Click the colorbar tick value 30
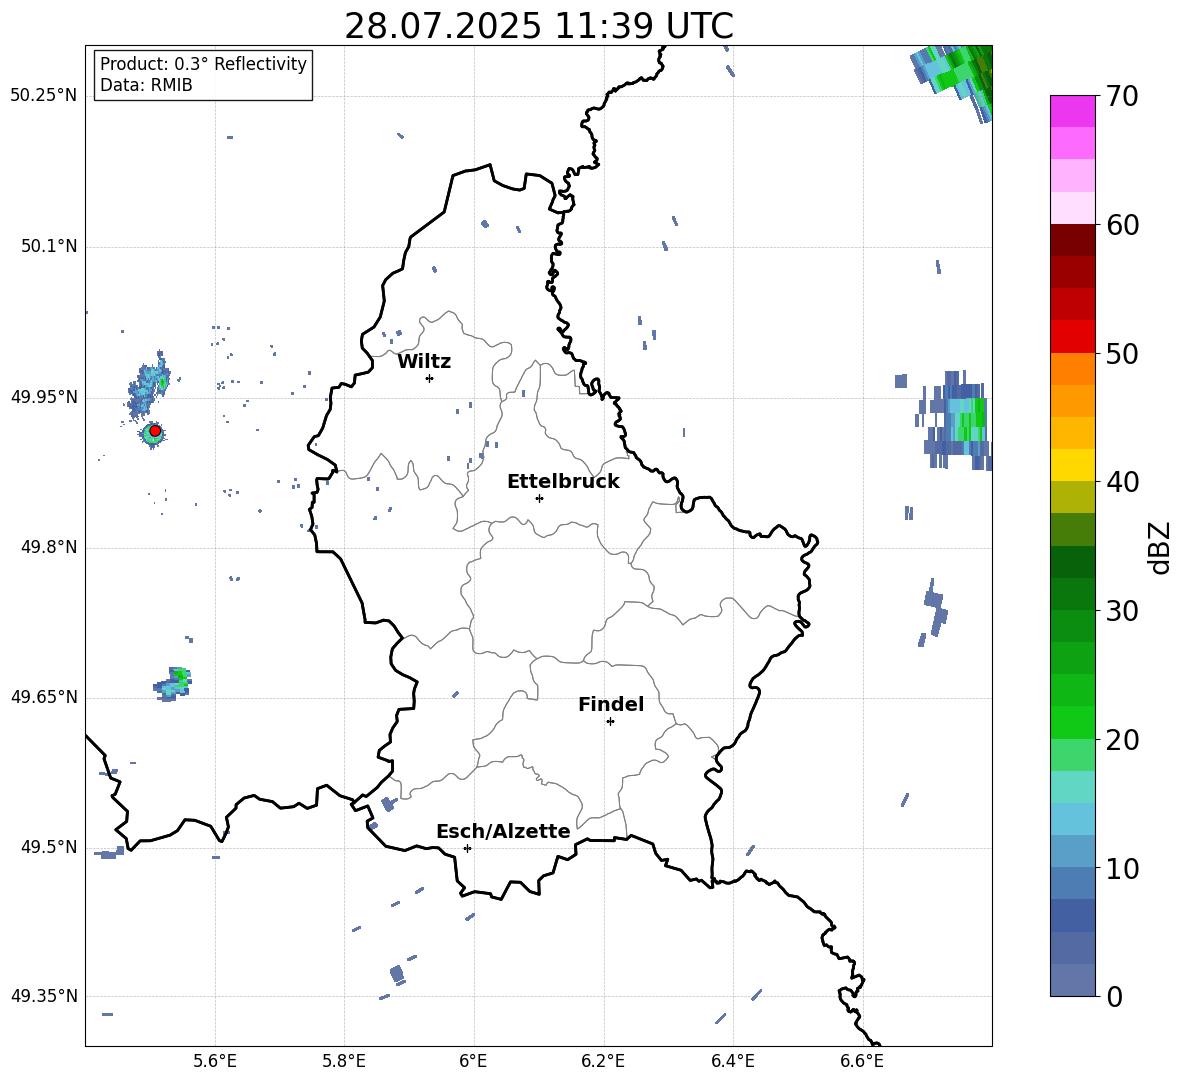Screen dimensions: 1184x1081 1122,611
